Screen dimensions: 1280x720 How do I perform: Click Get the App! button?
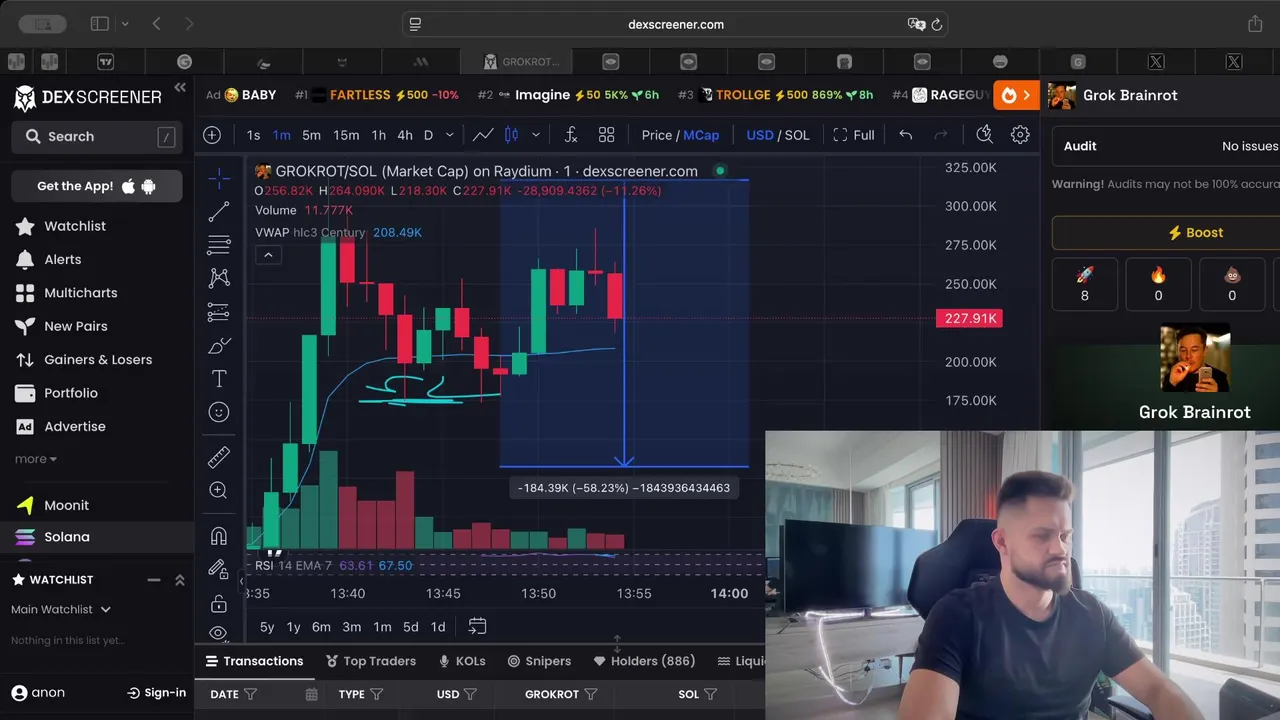tap(97, 186)
